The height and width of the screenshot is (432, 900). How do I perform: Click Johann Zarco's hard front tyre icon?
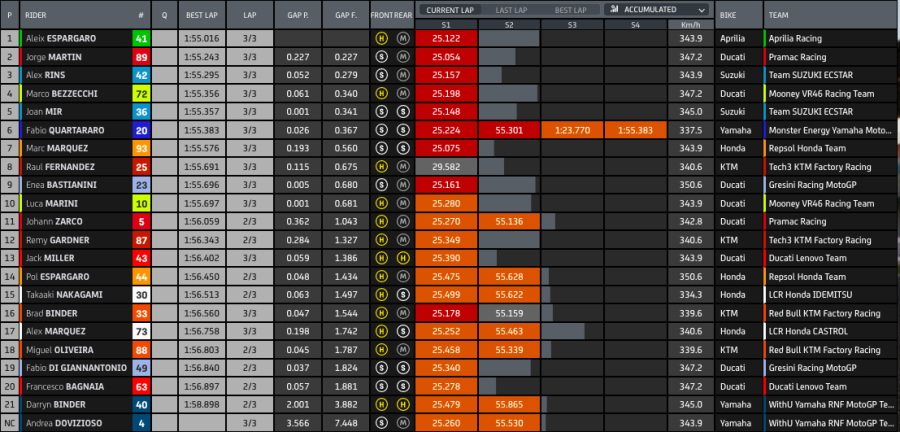pos(381,221)
